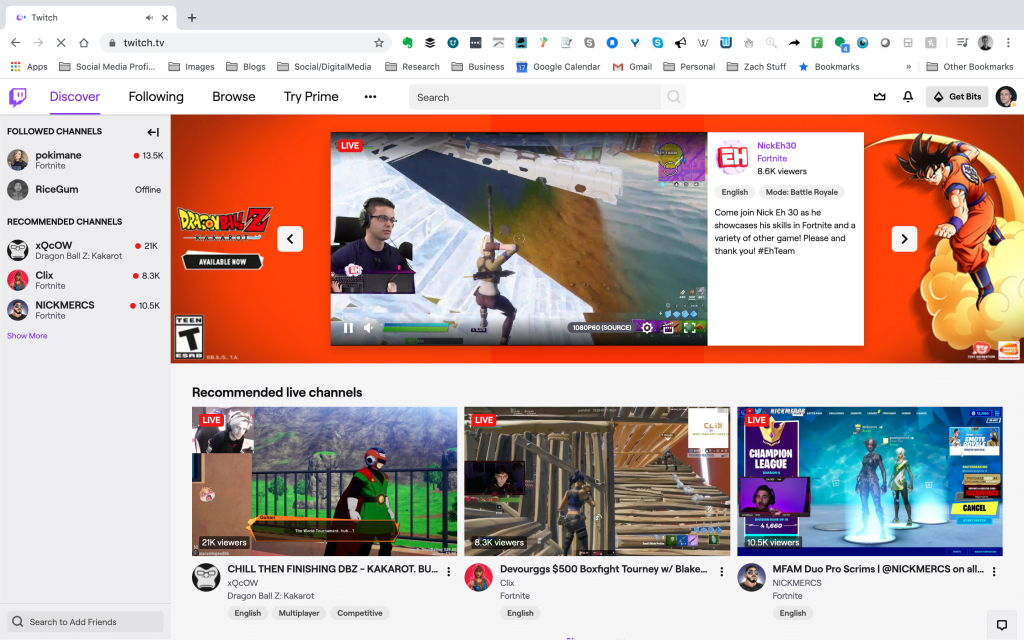Show the previous carousel stream
1024x640 pixels.
(290, 239)
